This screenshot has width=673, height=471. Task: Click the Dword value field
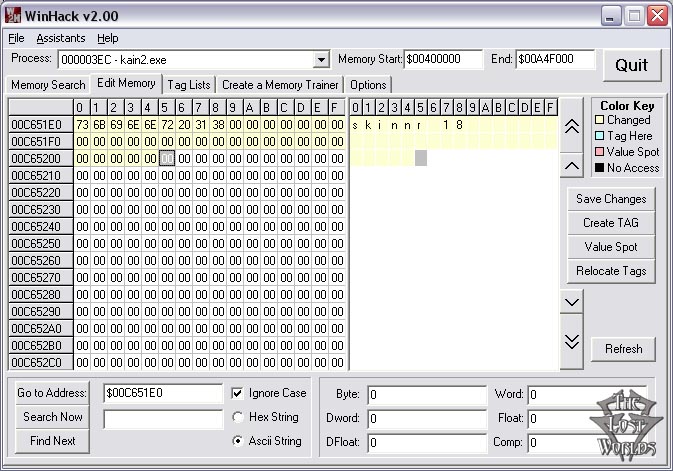pos(427,419)
